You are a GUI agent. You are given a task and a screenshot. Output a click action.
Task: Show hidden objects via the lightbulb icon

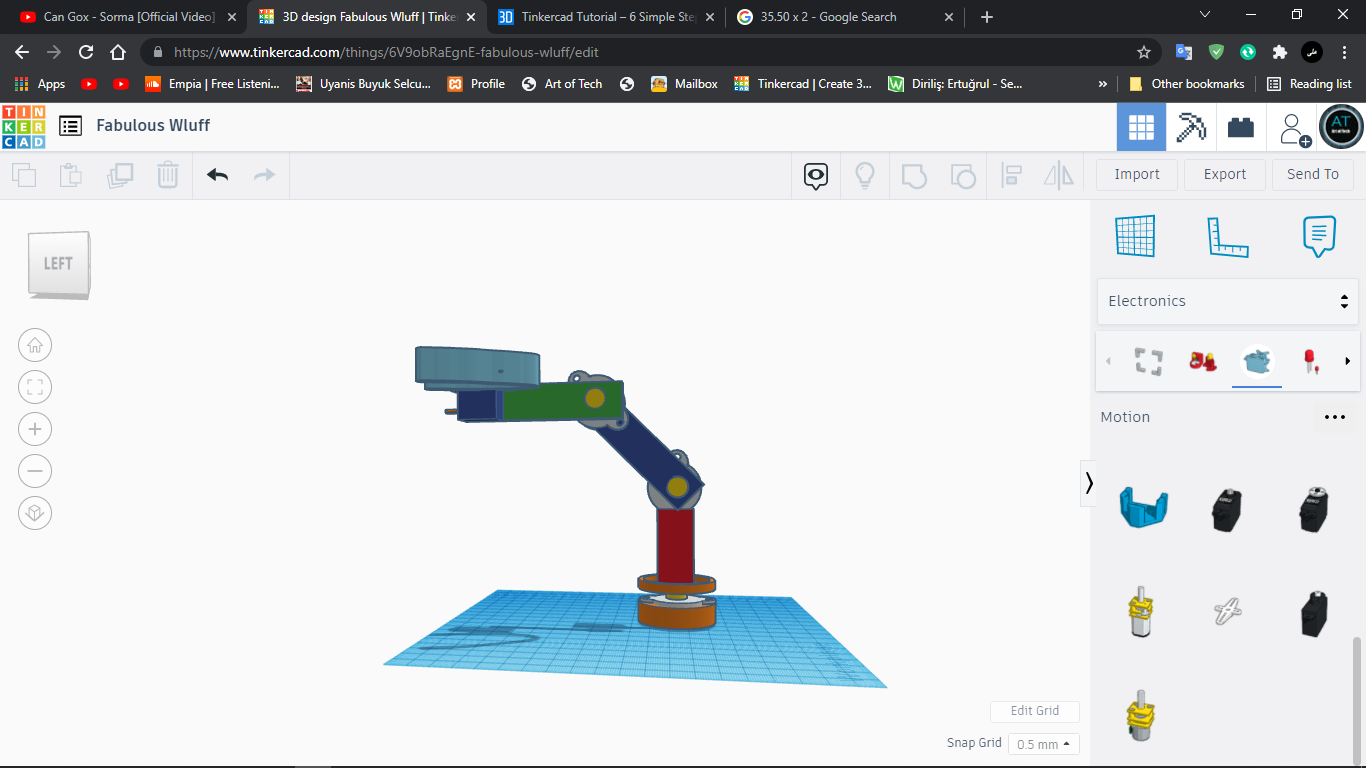pyautogui.click(x=864, y=175)
